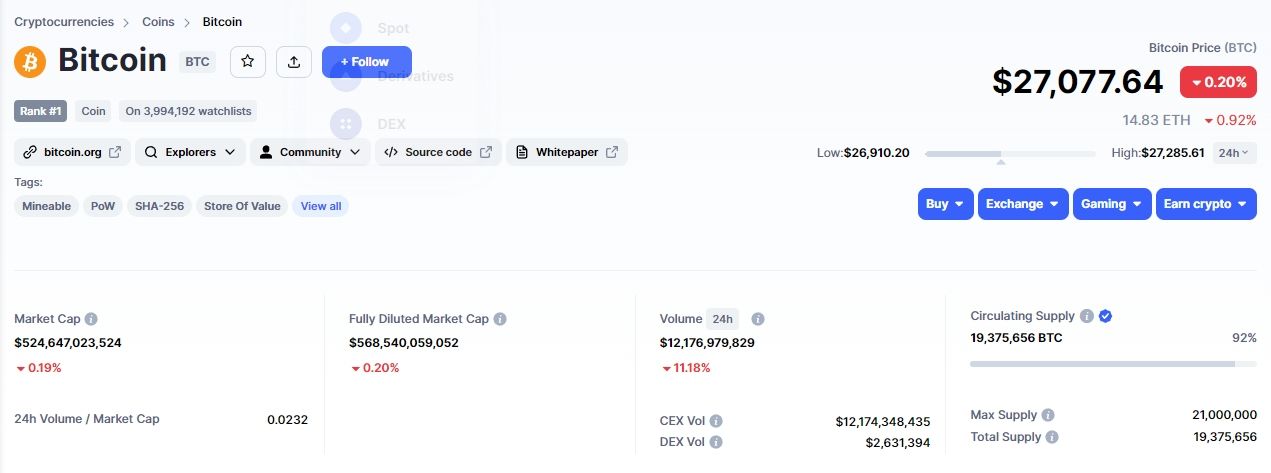Click the PoW tag

(103, 206)
